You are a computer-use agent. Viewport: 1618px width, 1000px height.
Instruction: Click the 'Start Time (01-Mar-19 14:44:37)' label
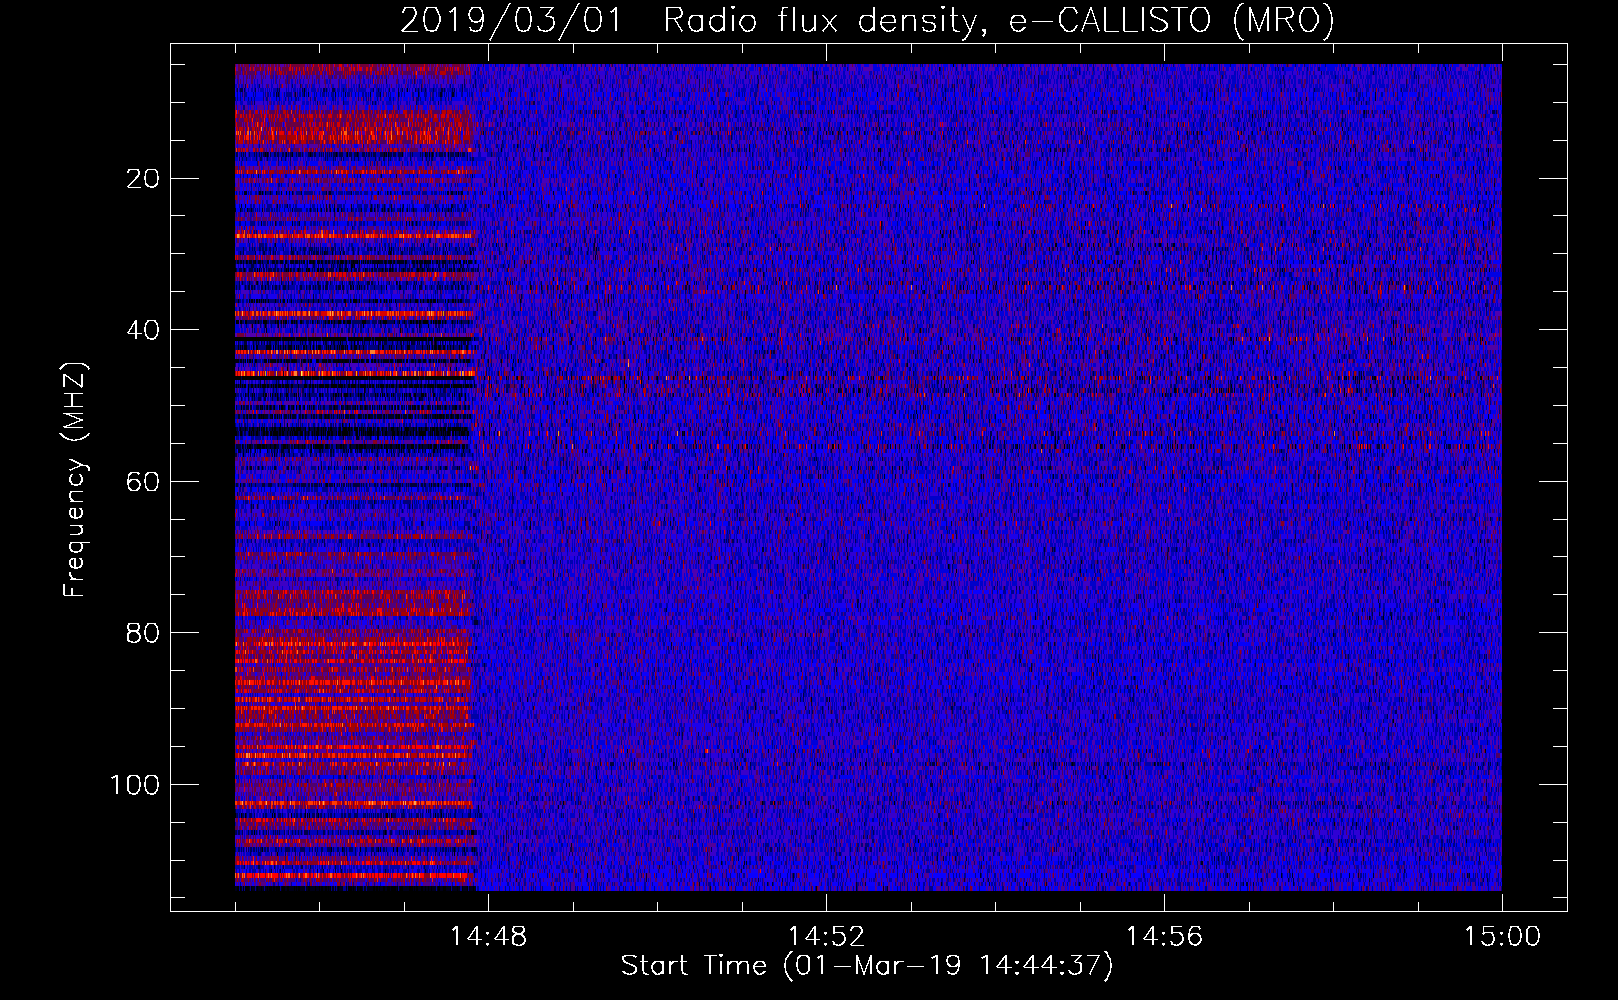pos(867,966)
